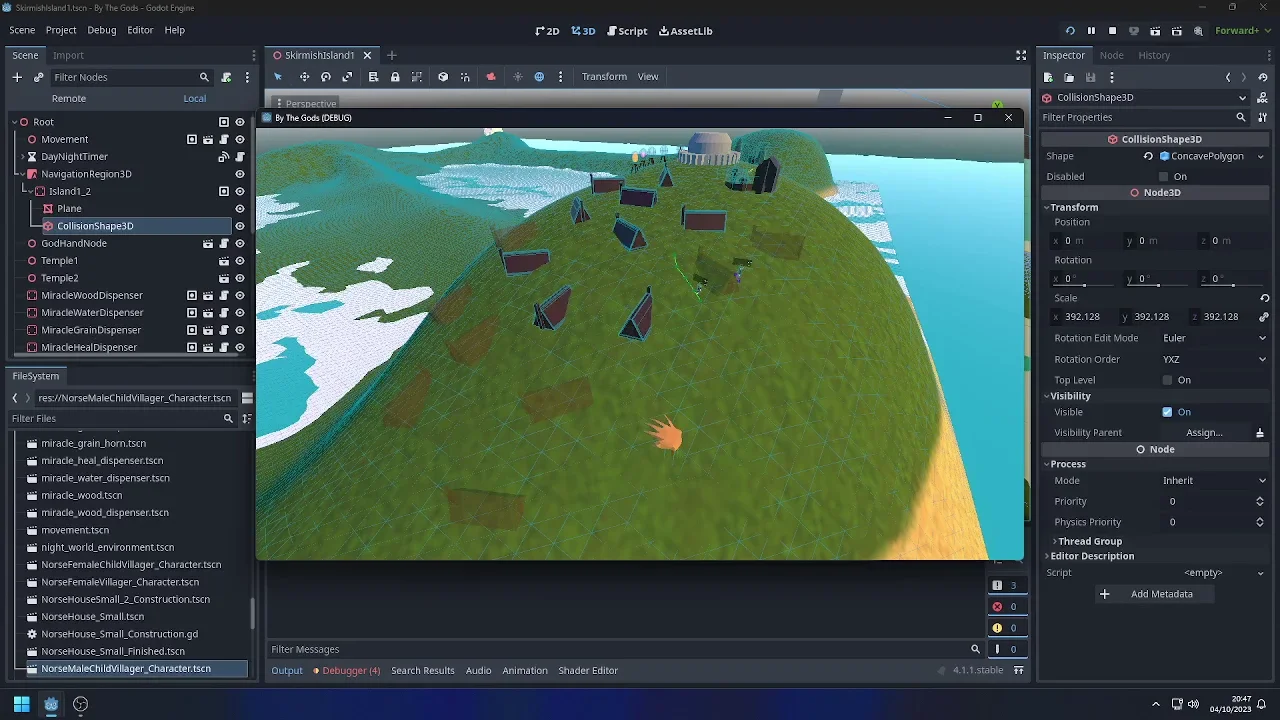Hide the Plane node
Image resolution: width=1280 pixels, height=720 pixels.
(x=240, y=208)
